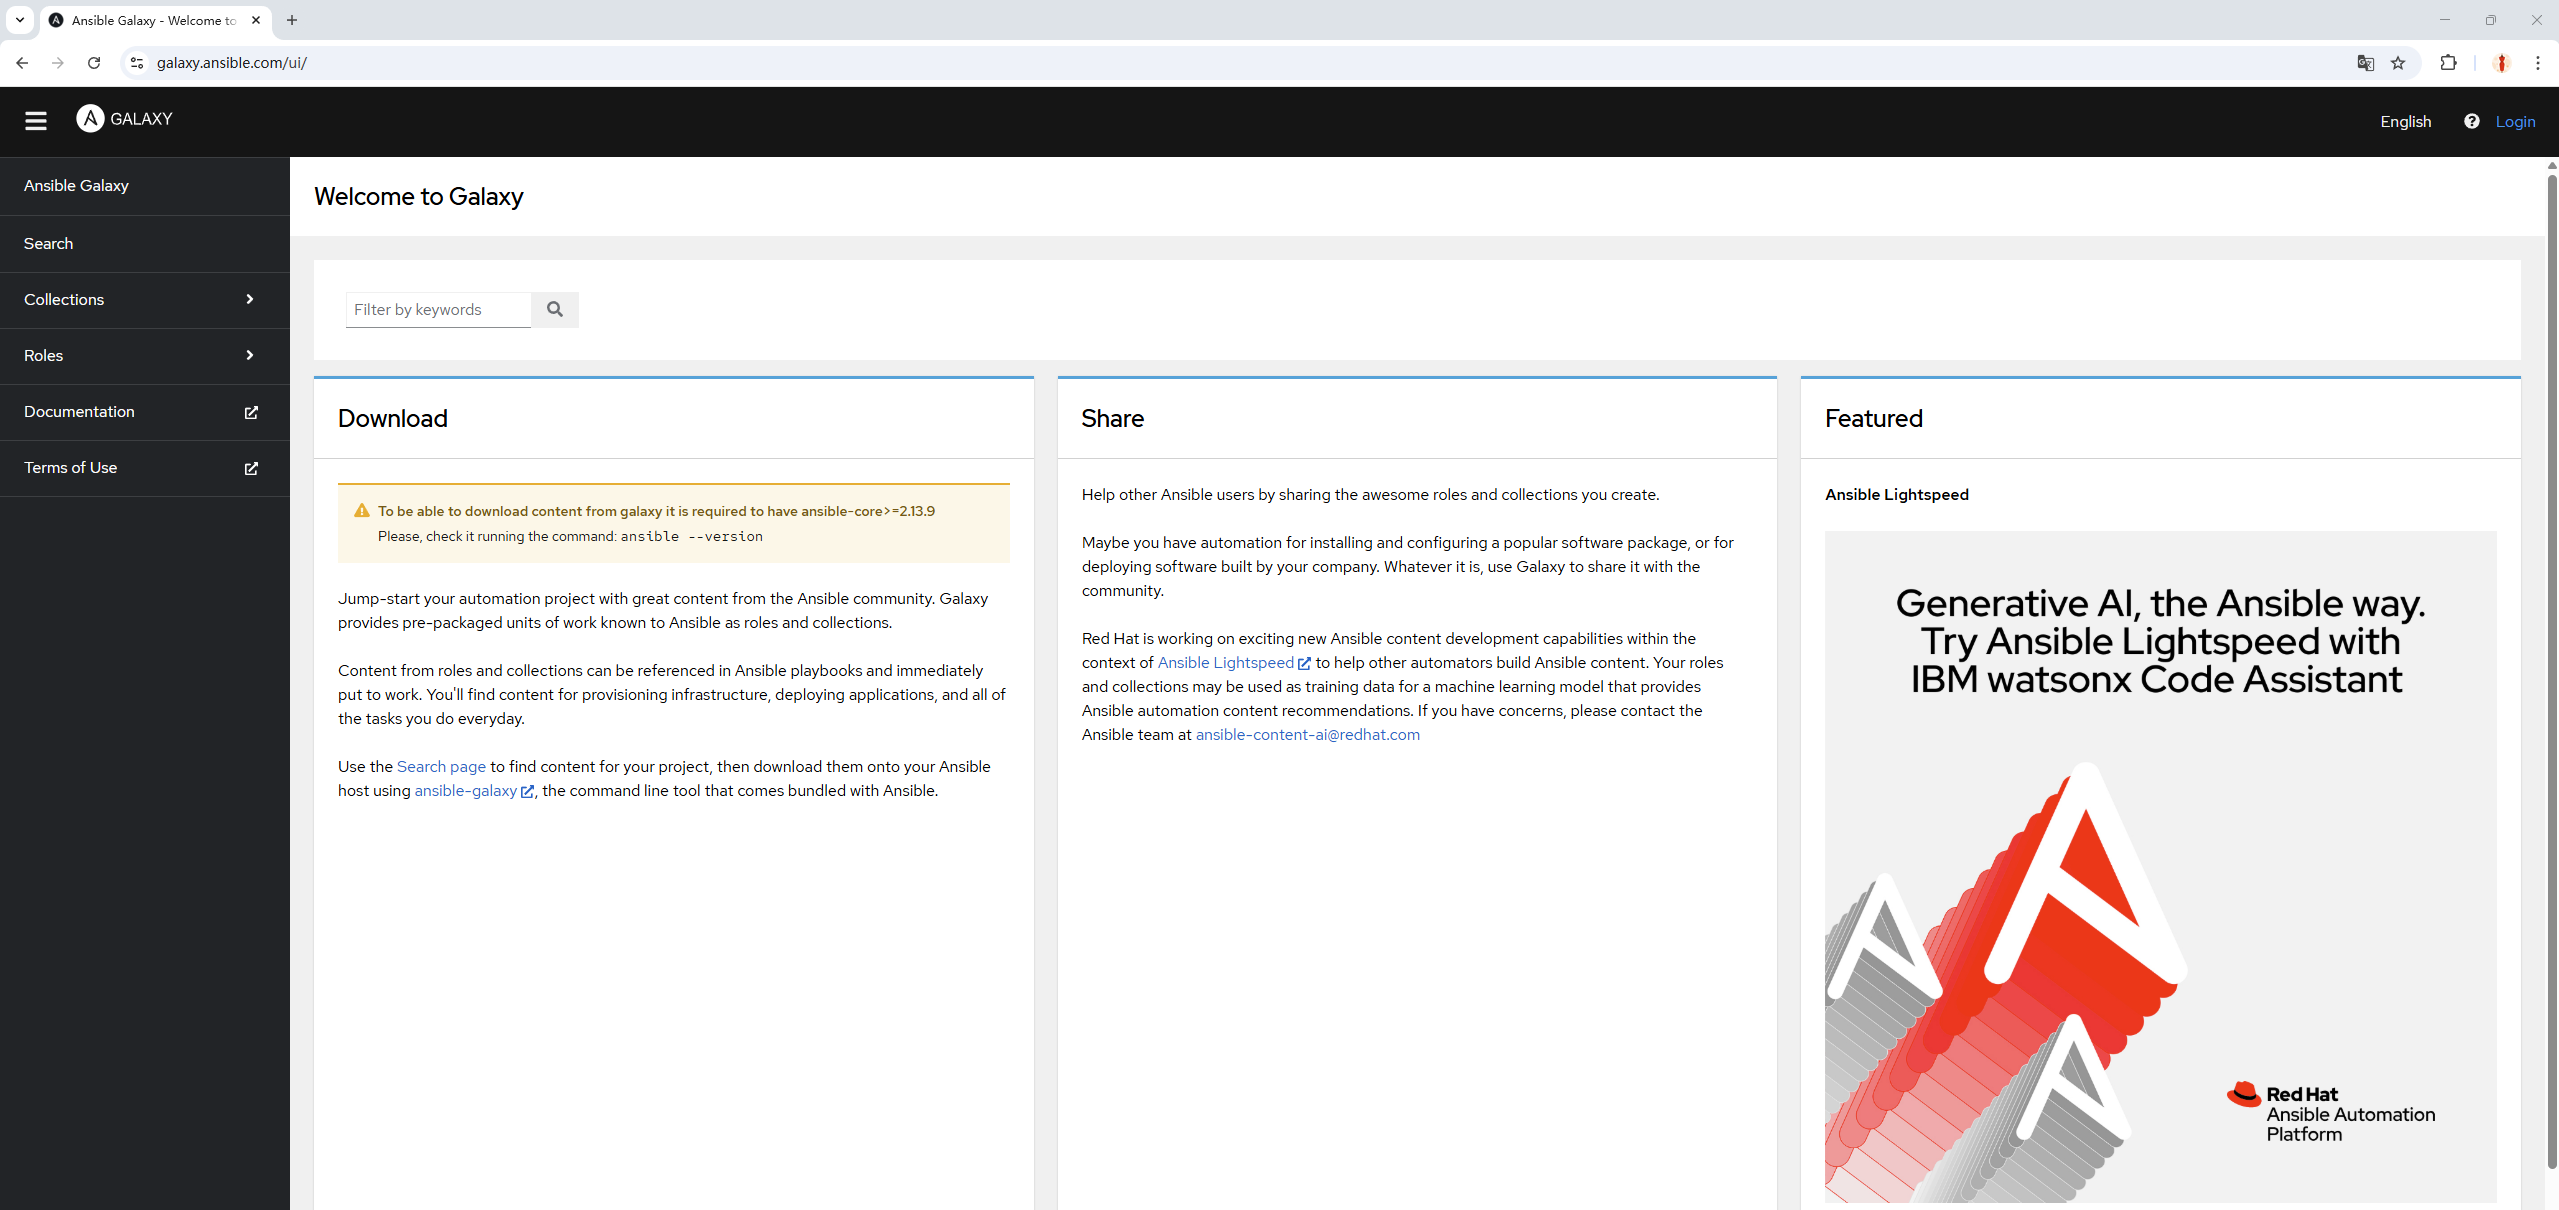Open Documentation in the sidebar
2559x1210 pixels.
80,412
